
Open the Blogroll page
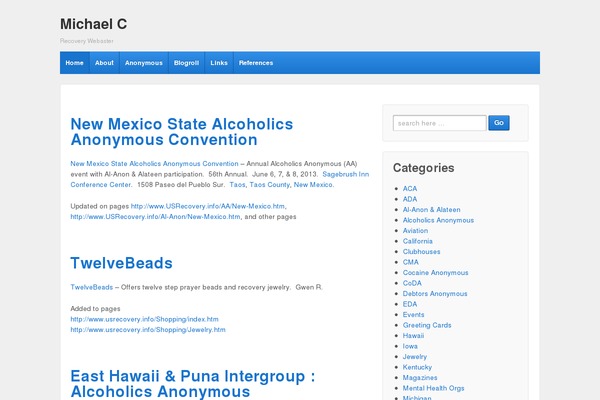(x=186, y=63)
